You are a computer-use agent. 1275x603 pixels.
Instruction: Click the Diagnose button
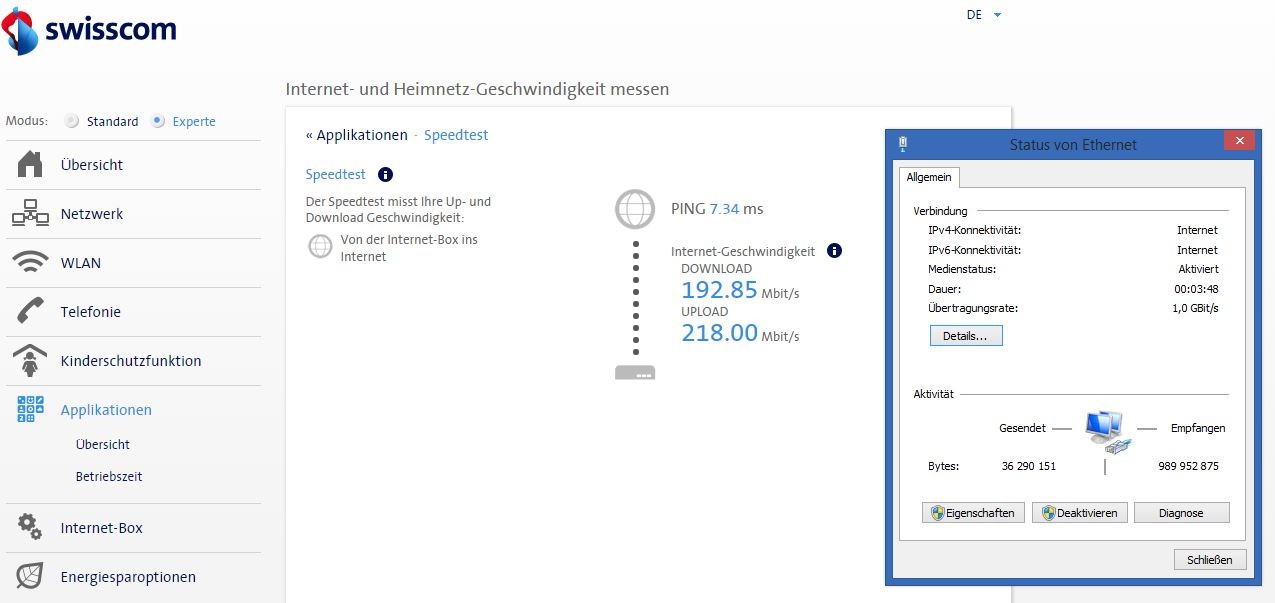pyautogui.click(x=1181, y=513)
